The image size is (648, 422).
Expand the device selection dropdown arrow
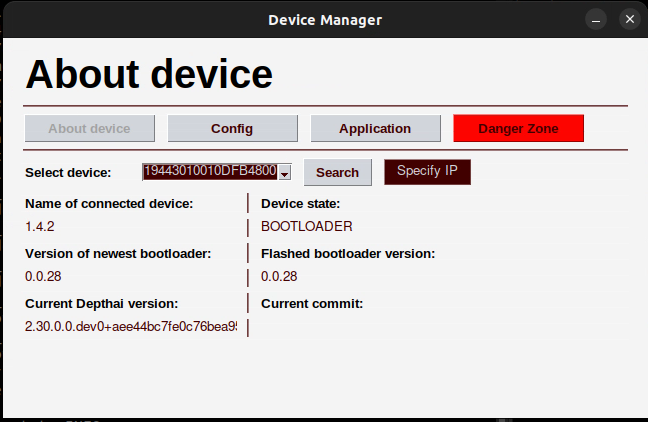284,173
